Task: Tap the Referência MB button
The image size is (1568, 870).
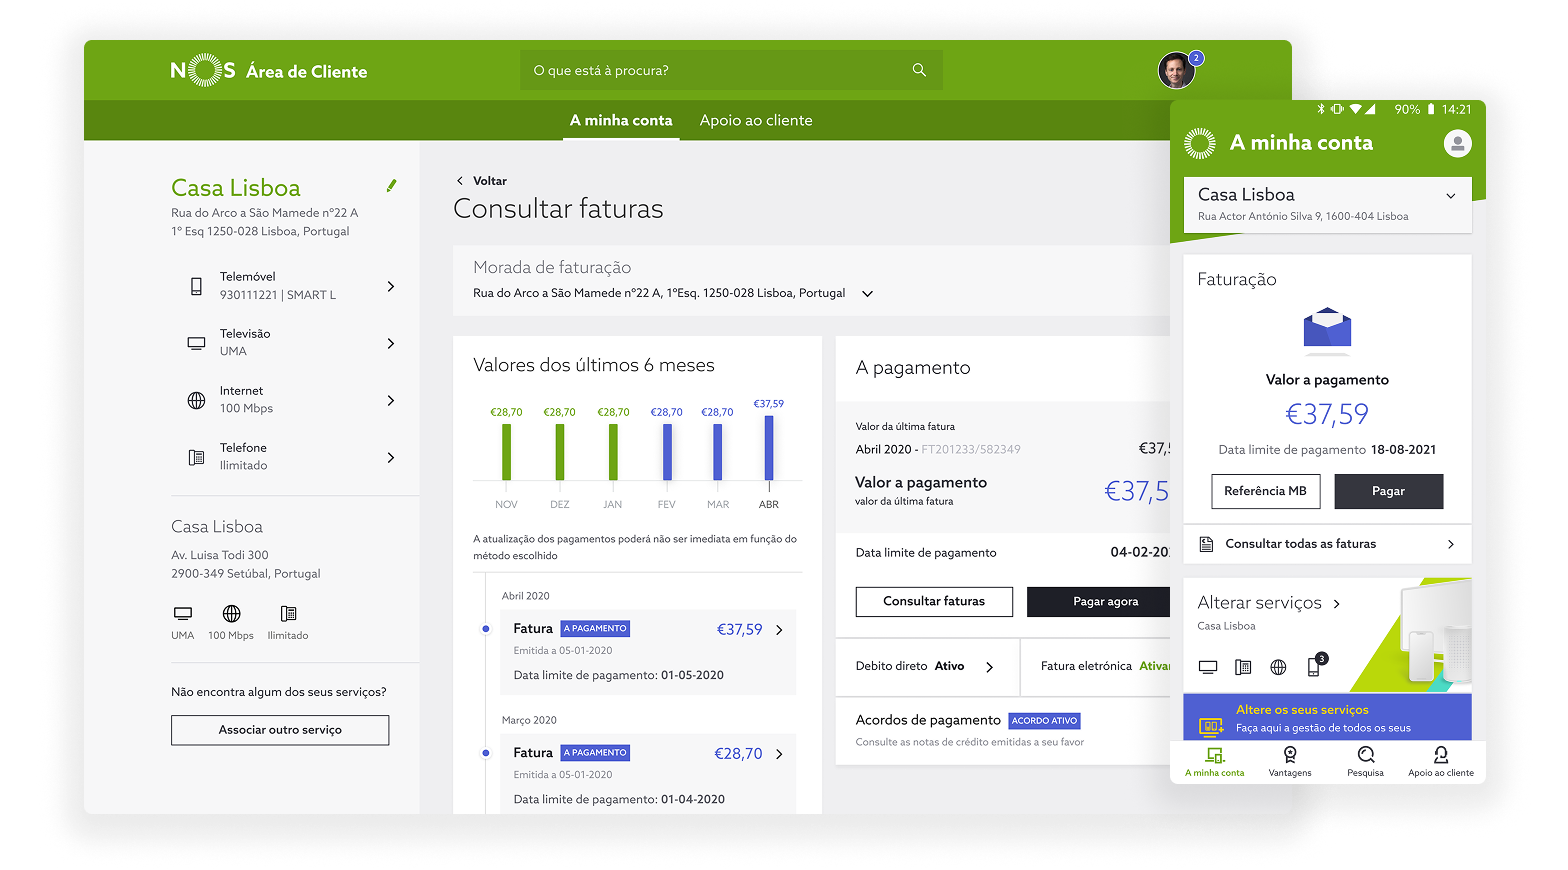Action: (x=1265, y=491)
